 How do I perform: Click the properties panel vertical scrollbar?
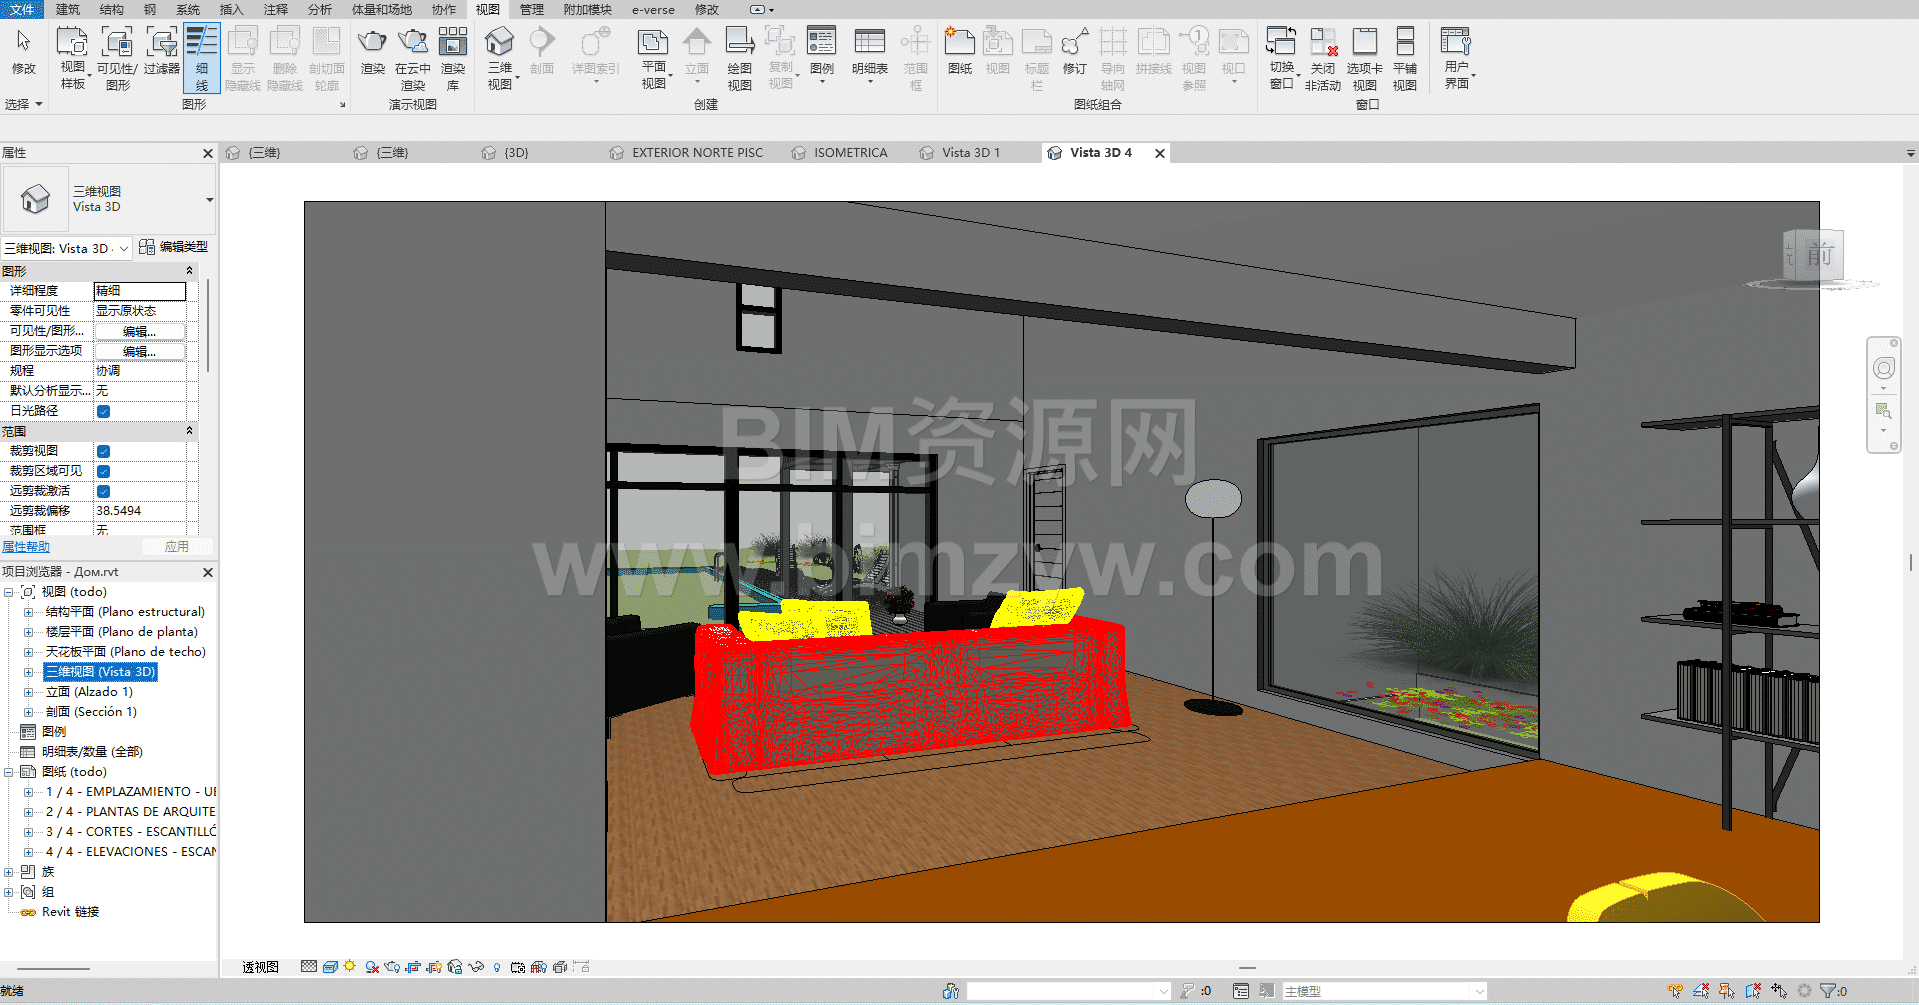[x=208, y=325]
